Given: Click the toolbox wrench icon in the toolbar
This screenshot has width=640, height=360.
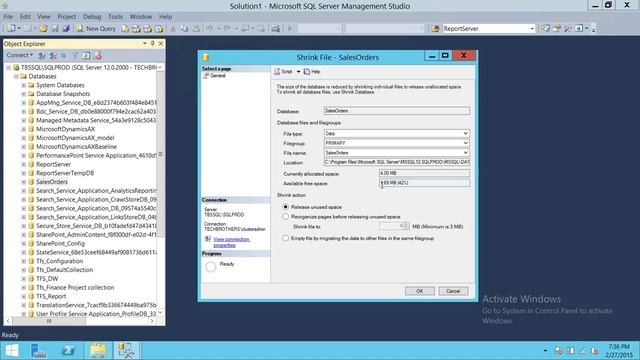Looking at the screenshot, I should tap(568, 29).
